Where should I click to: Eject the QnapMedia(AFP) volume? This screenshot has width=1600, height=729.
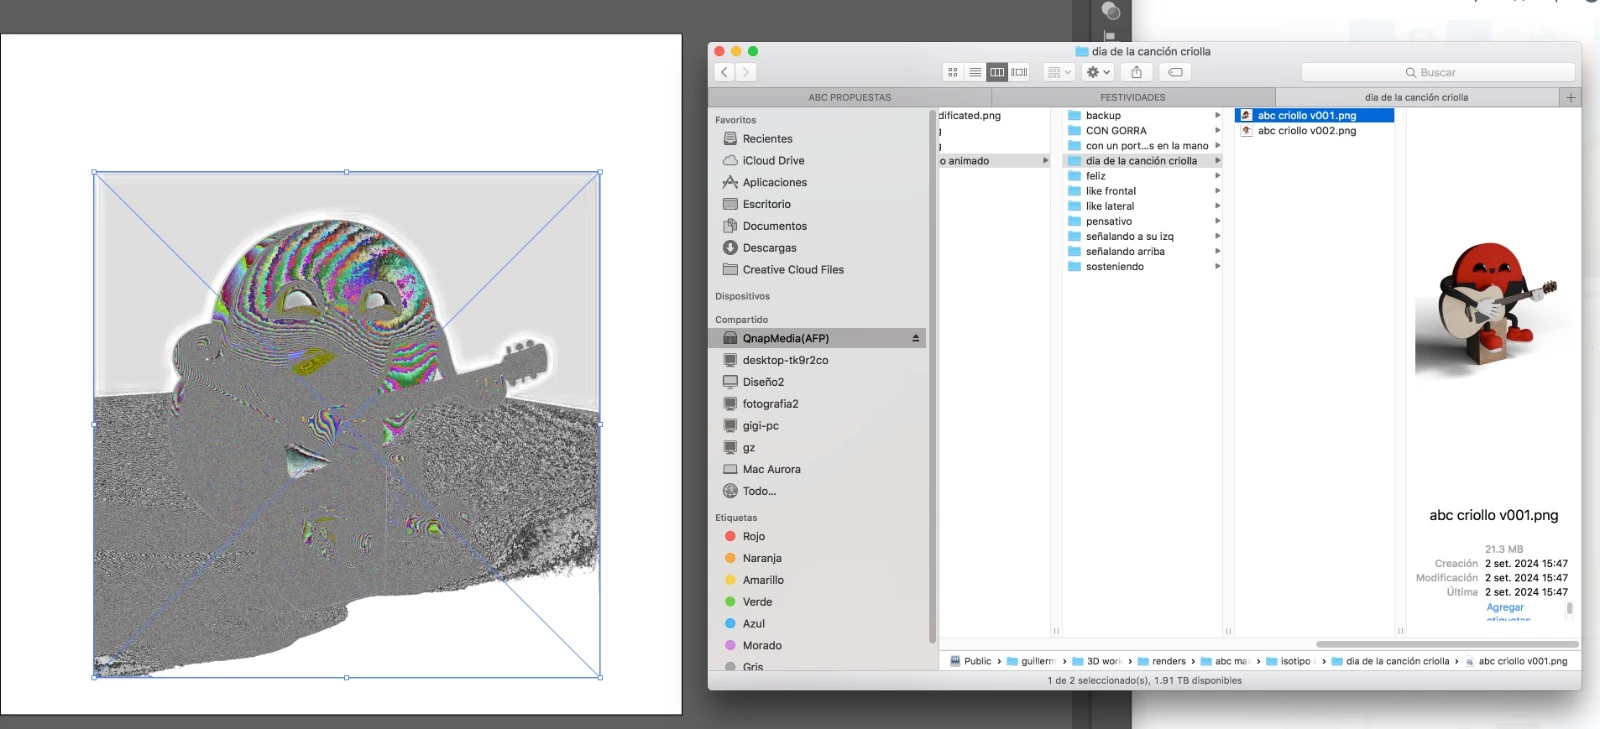[915, 338]
